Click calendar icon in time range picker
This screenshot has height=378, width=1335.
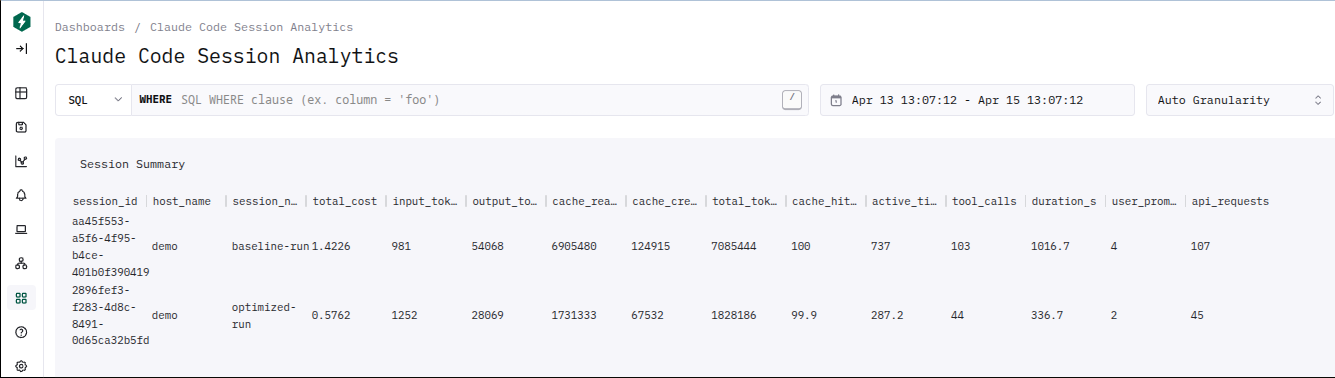[x=836, y=101]
